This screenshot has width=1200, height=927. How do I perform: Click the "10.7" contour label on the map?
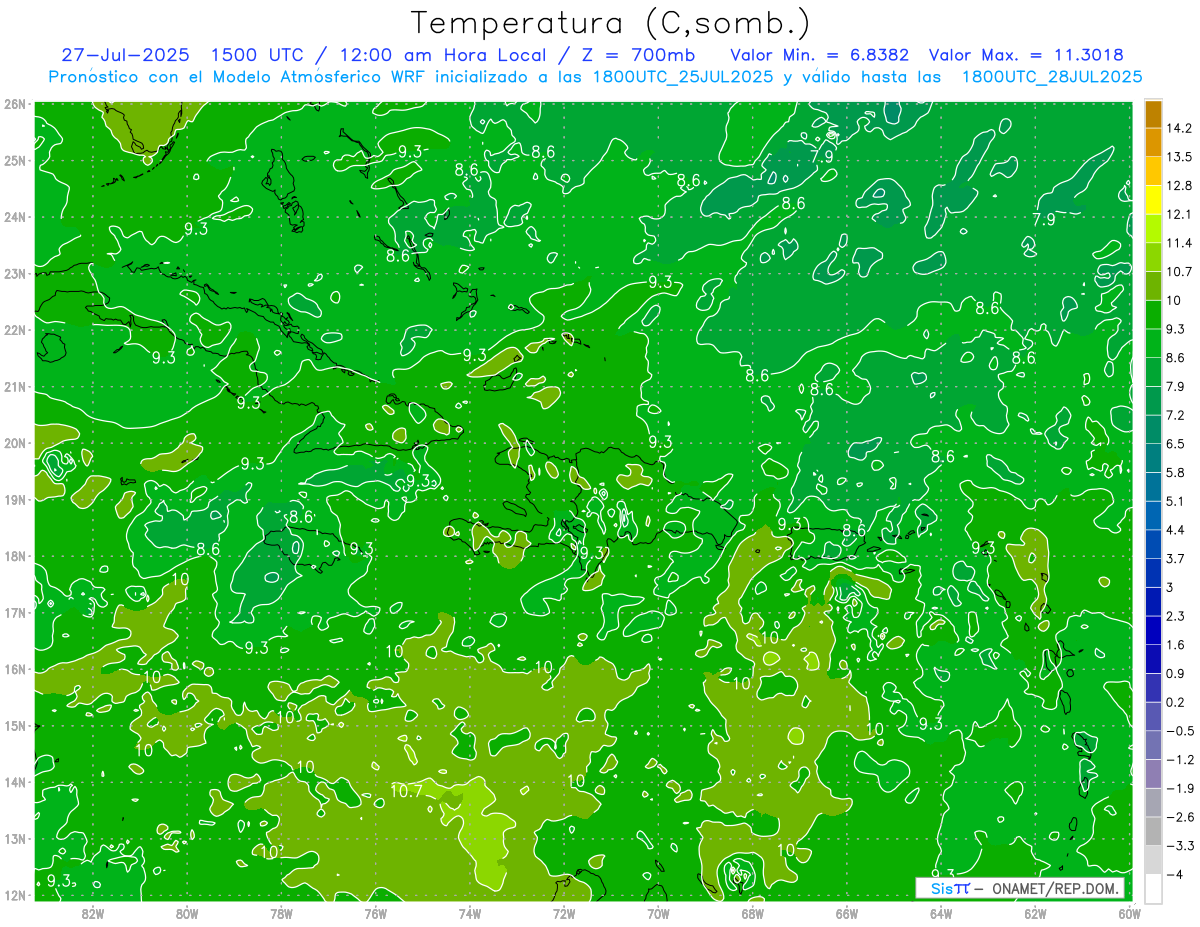(x=406, y=791)
